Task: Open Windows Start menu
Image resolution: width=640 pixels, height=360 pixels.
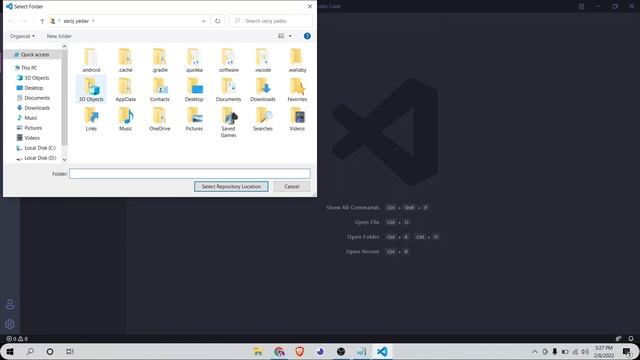Action: click(10, 351)
